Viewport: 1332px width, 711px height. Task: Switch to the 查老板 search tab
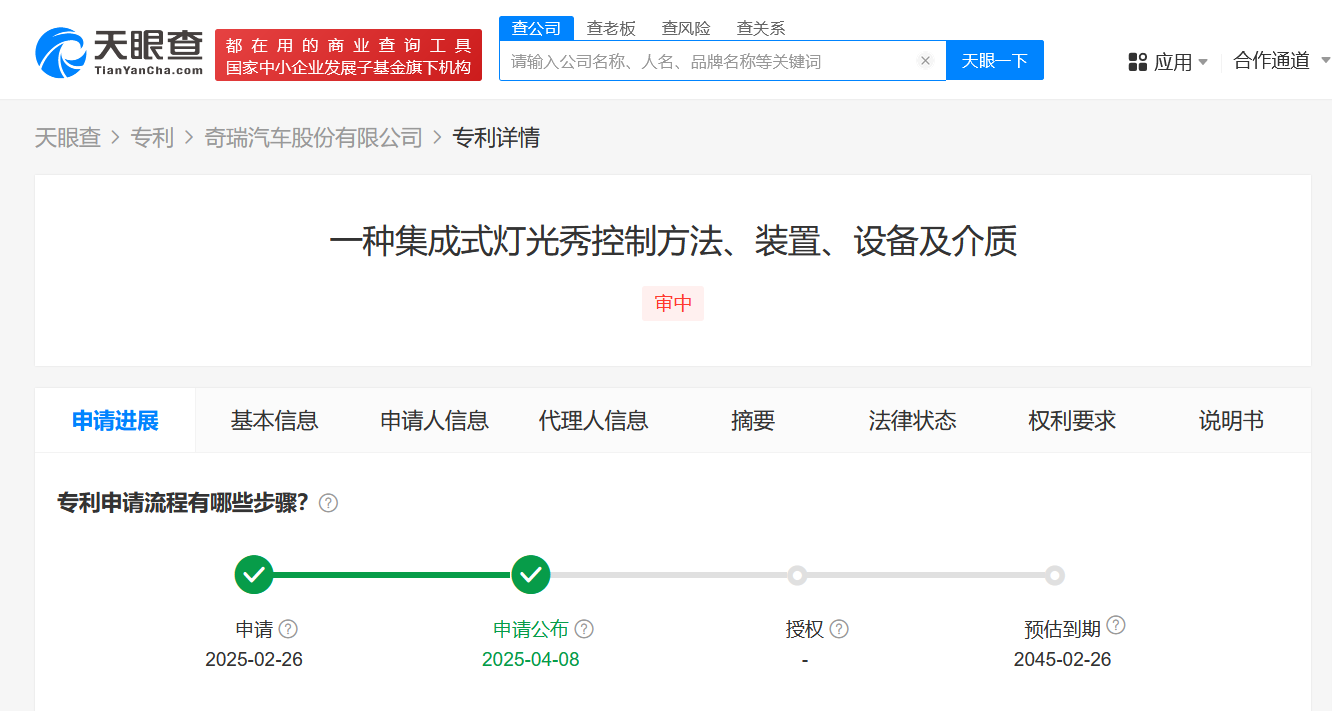611,28
